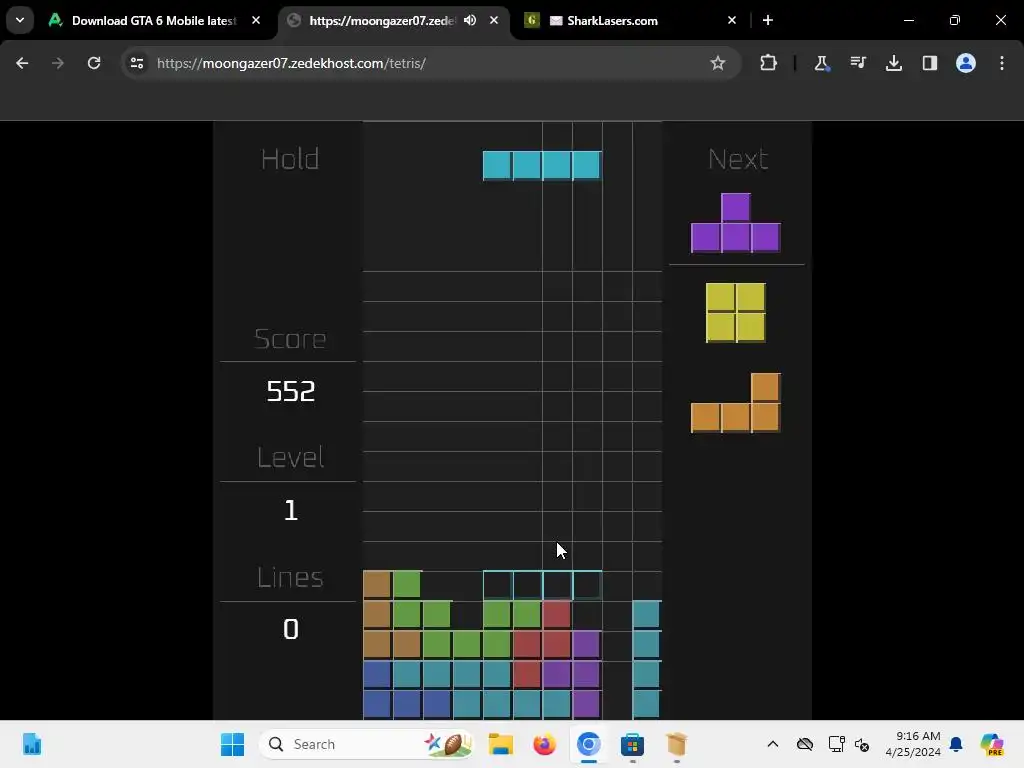Open Copilot preview icon on taskbar
The image size is (1024, 768).
[992, 744]
